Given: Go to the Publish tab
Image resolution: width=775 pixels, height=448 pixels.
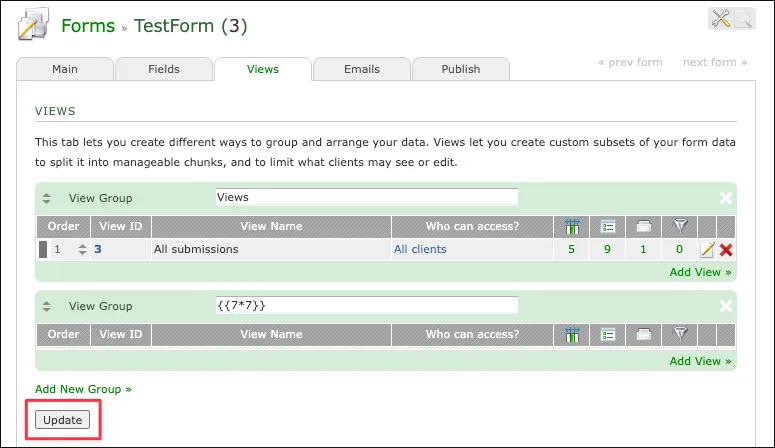Looking at the screenshot, I should click(x=460, y=69).
